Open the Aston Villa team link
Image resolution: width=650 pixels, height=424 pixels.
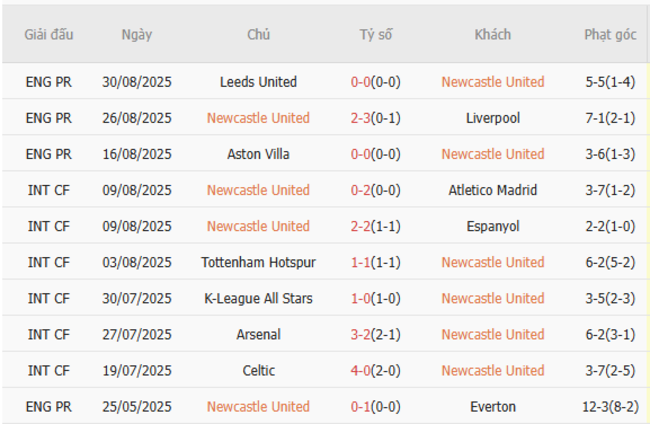click(258, 154)
